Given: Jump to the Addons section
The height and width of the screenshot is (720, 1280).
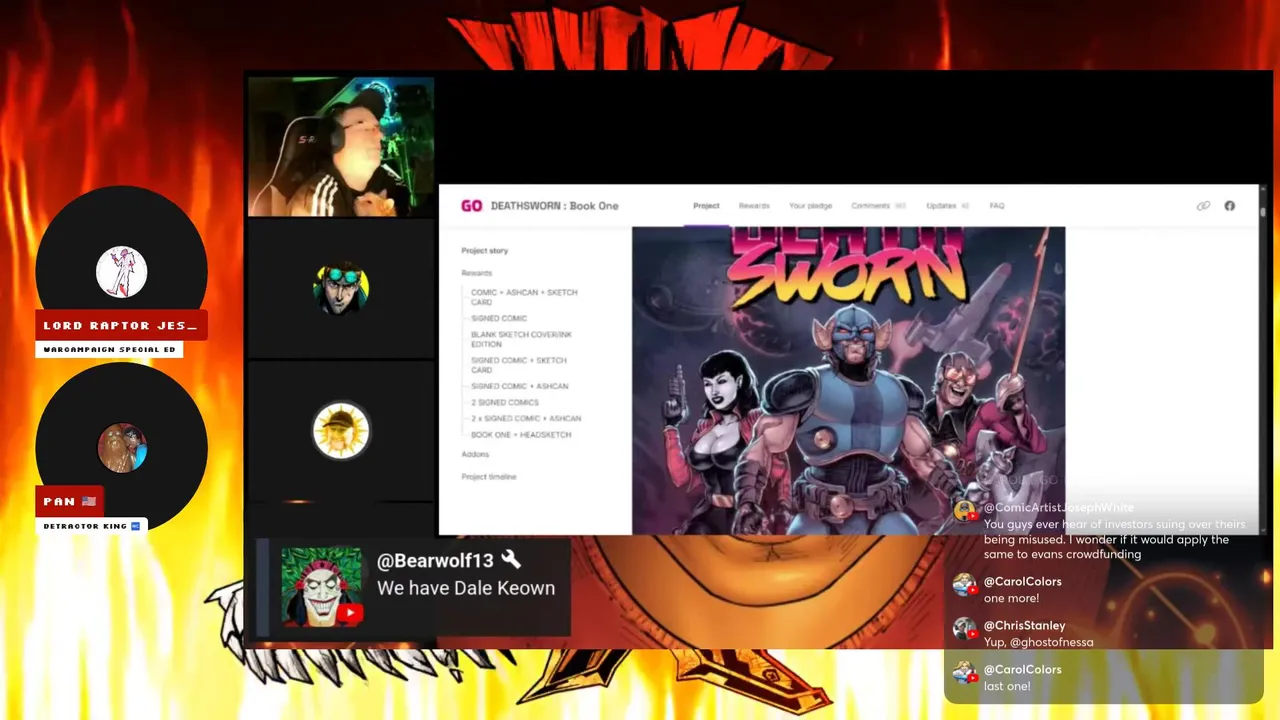Looking at the screenshot, I should (475, 454).
